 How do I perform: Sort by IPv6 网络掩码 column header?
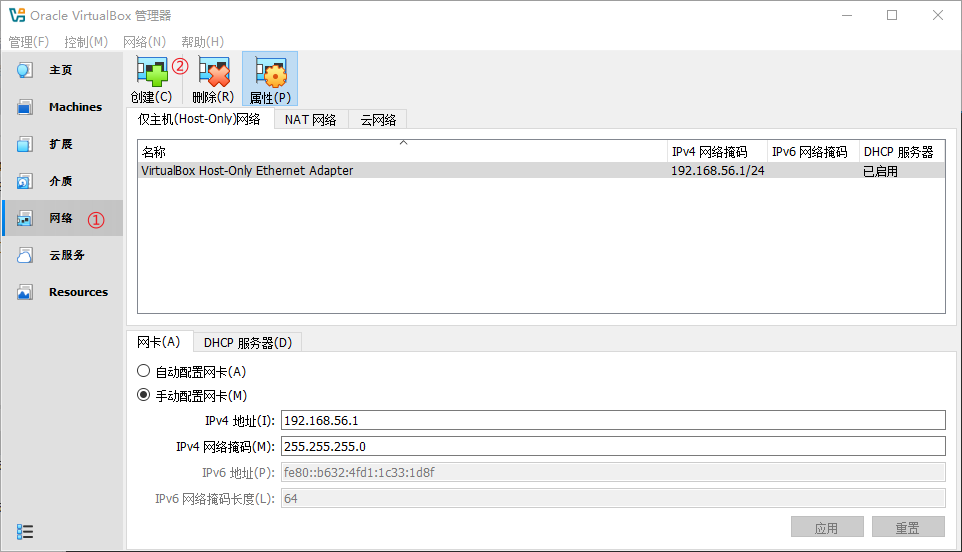[x=813, y=151]
